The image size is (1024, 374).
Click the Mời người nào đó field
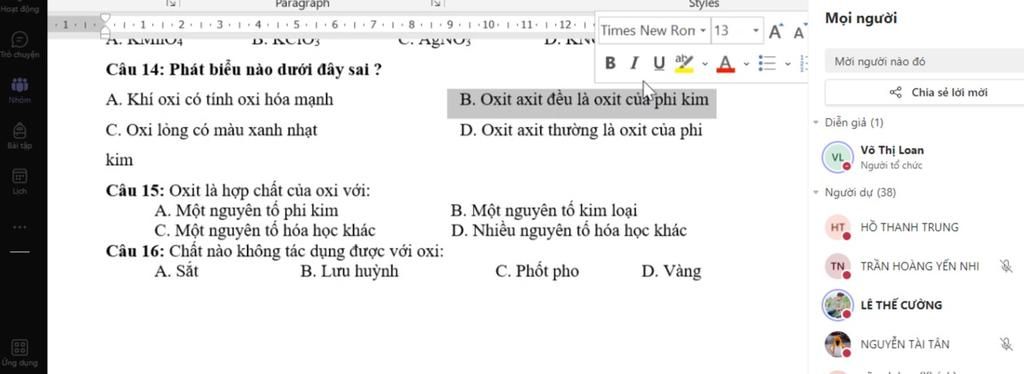pyautogui.click(x=924, y=62)
